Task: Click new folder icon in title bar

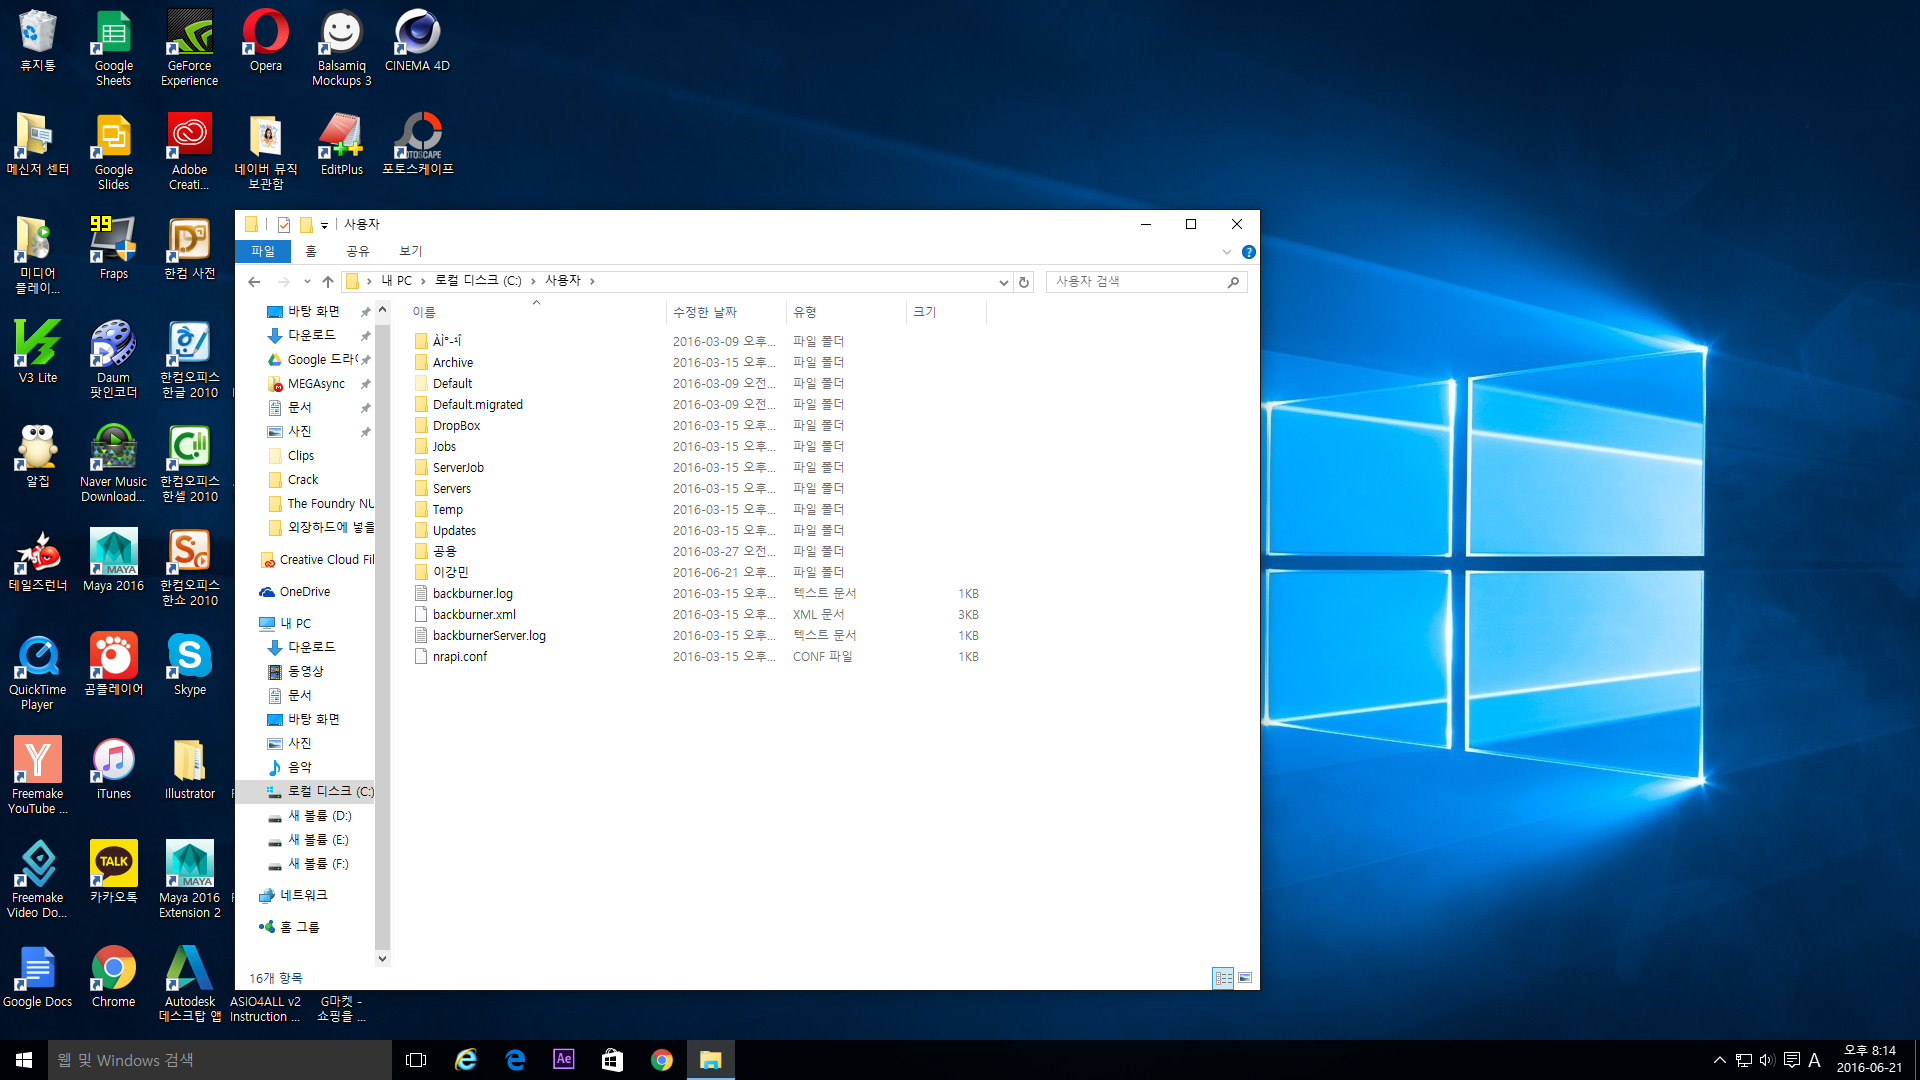Action: pyautogui.click(x=306, y=225)
